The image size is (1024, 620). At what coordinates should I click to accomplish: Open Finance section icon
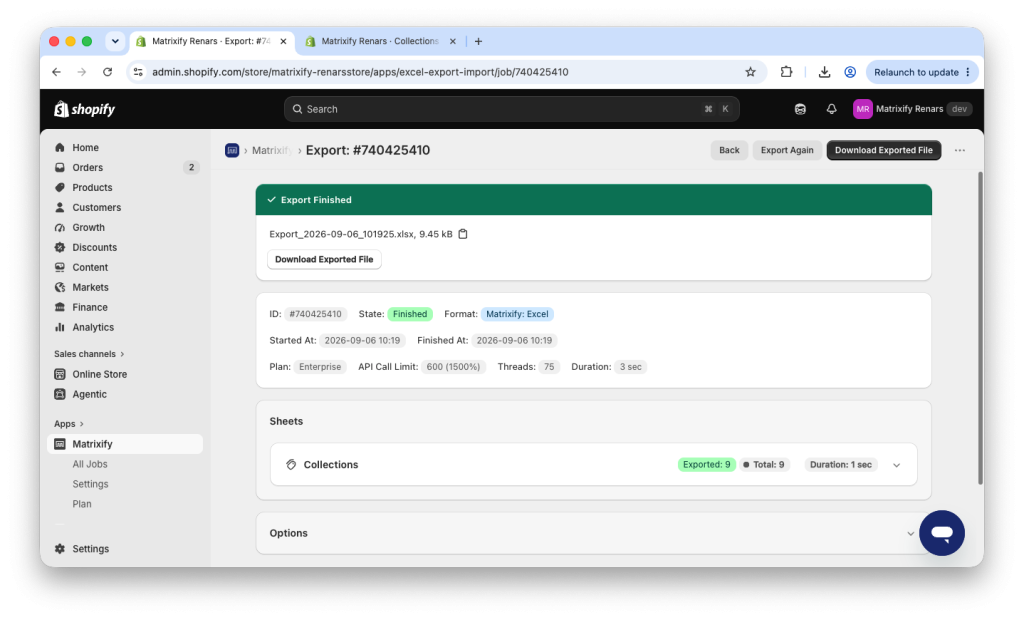click(60, 307)
